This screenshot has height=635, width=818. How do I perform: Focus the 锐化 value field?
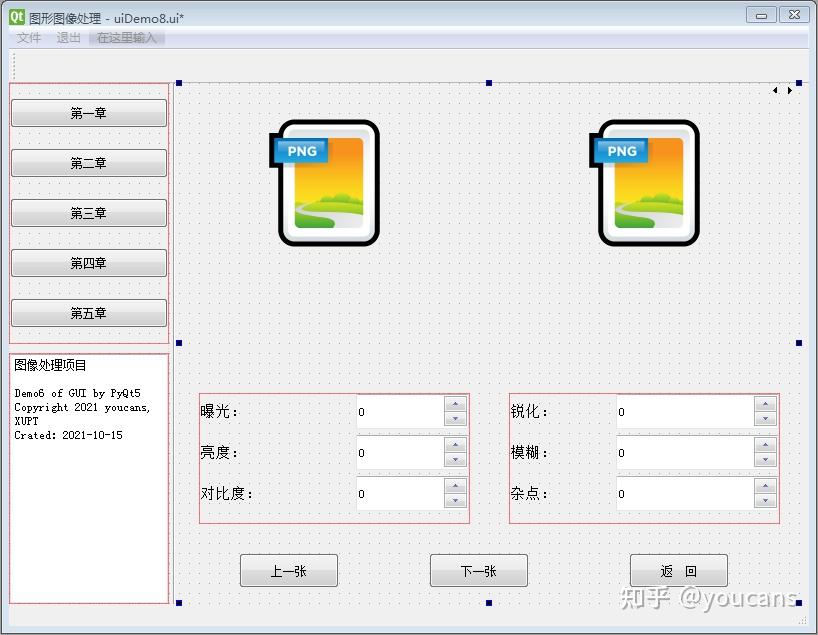pyautogui.click(x=685, y=412)
